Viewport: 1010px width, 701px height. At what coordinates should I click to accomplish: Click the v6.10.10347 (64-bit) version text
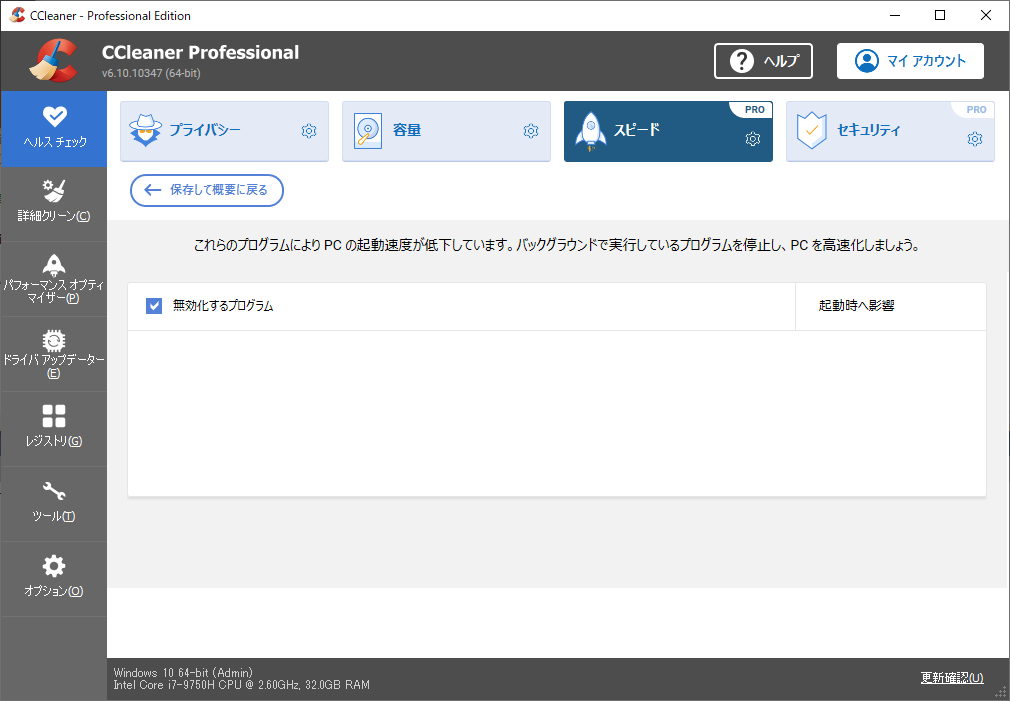(x=151, y=73)
